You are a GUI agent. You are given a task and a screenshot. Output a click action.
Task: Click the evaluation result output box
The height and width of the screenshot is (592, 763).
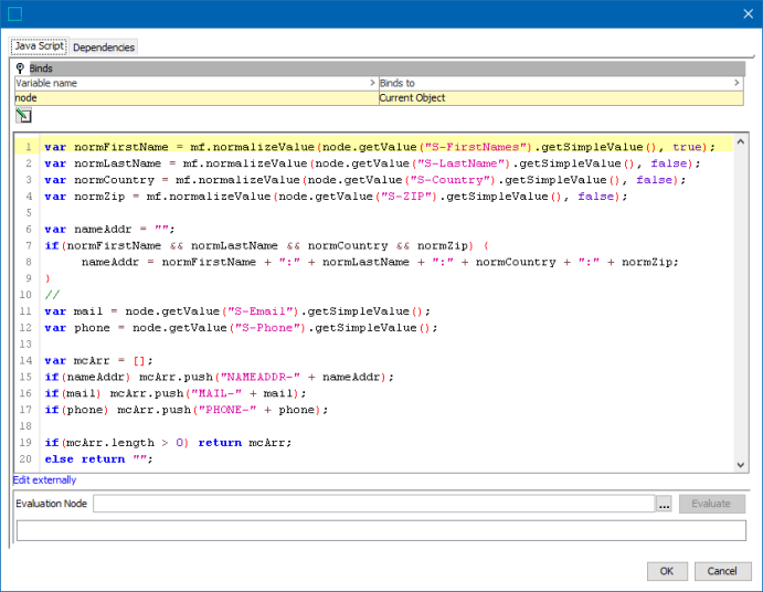381,530
